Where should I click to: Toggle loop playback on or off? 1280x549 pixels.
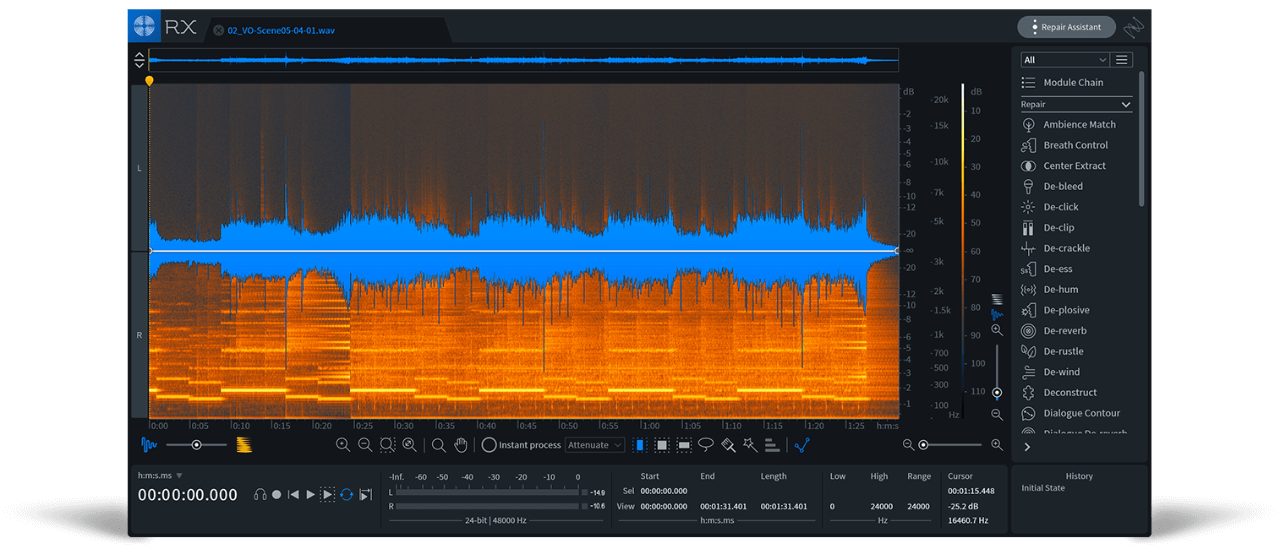(x=346, y=494)
